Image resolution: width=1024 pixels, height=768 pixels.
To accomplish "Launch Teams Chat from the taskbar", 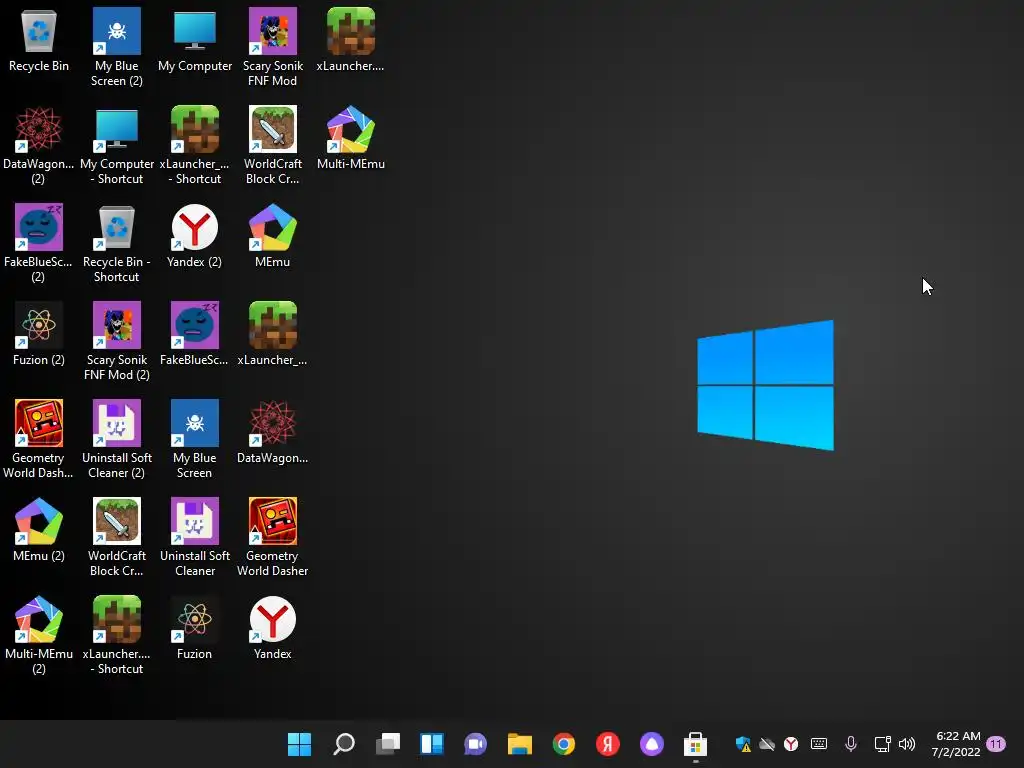I will pos(475,744).
